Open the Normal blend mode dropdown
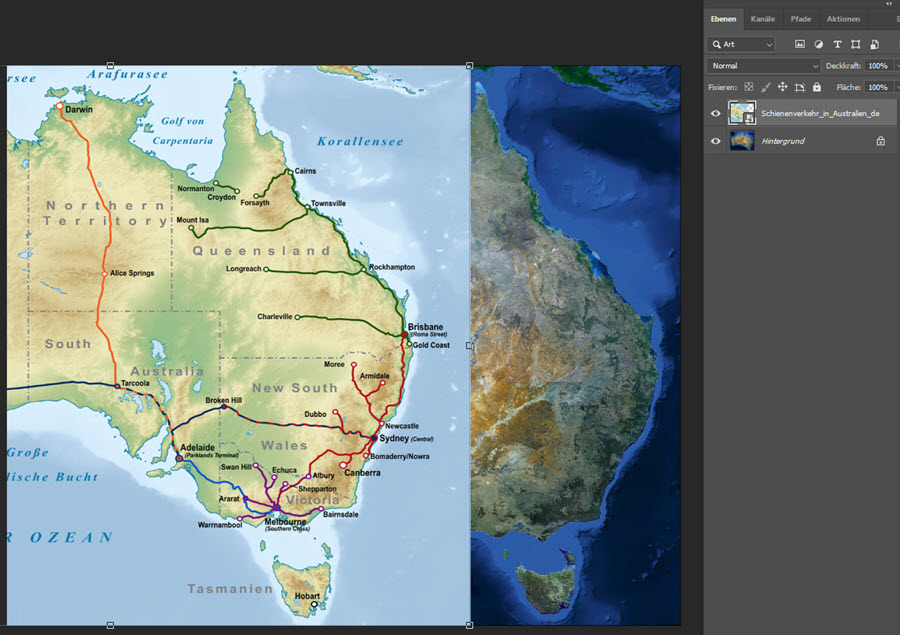This screenshot has width=900, height=635. coord(764,66)
